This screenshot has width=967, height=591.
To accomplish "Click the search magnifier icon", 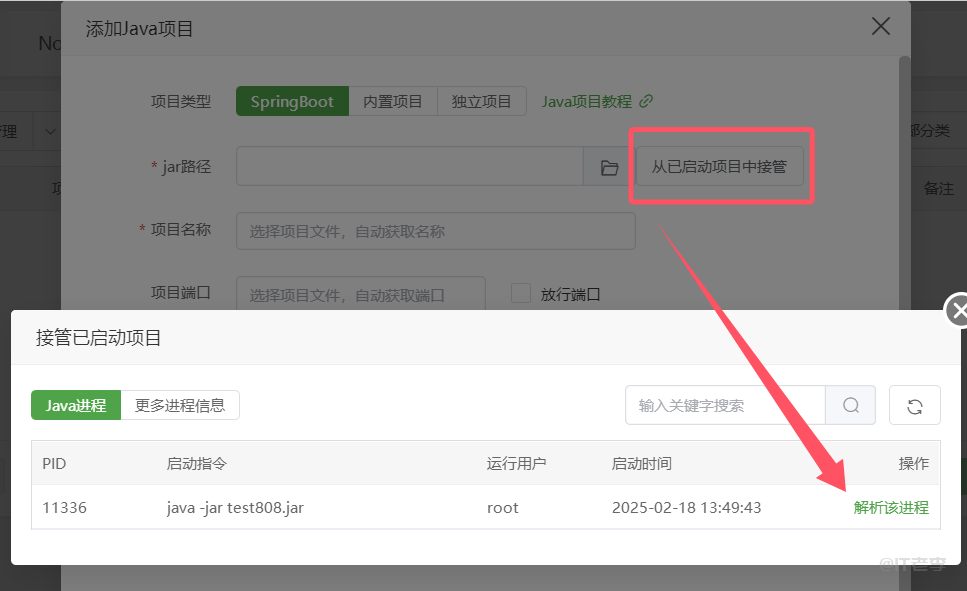I will click(849, 404).
